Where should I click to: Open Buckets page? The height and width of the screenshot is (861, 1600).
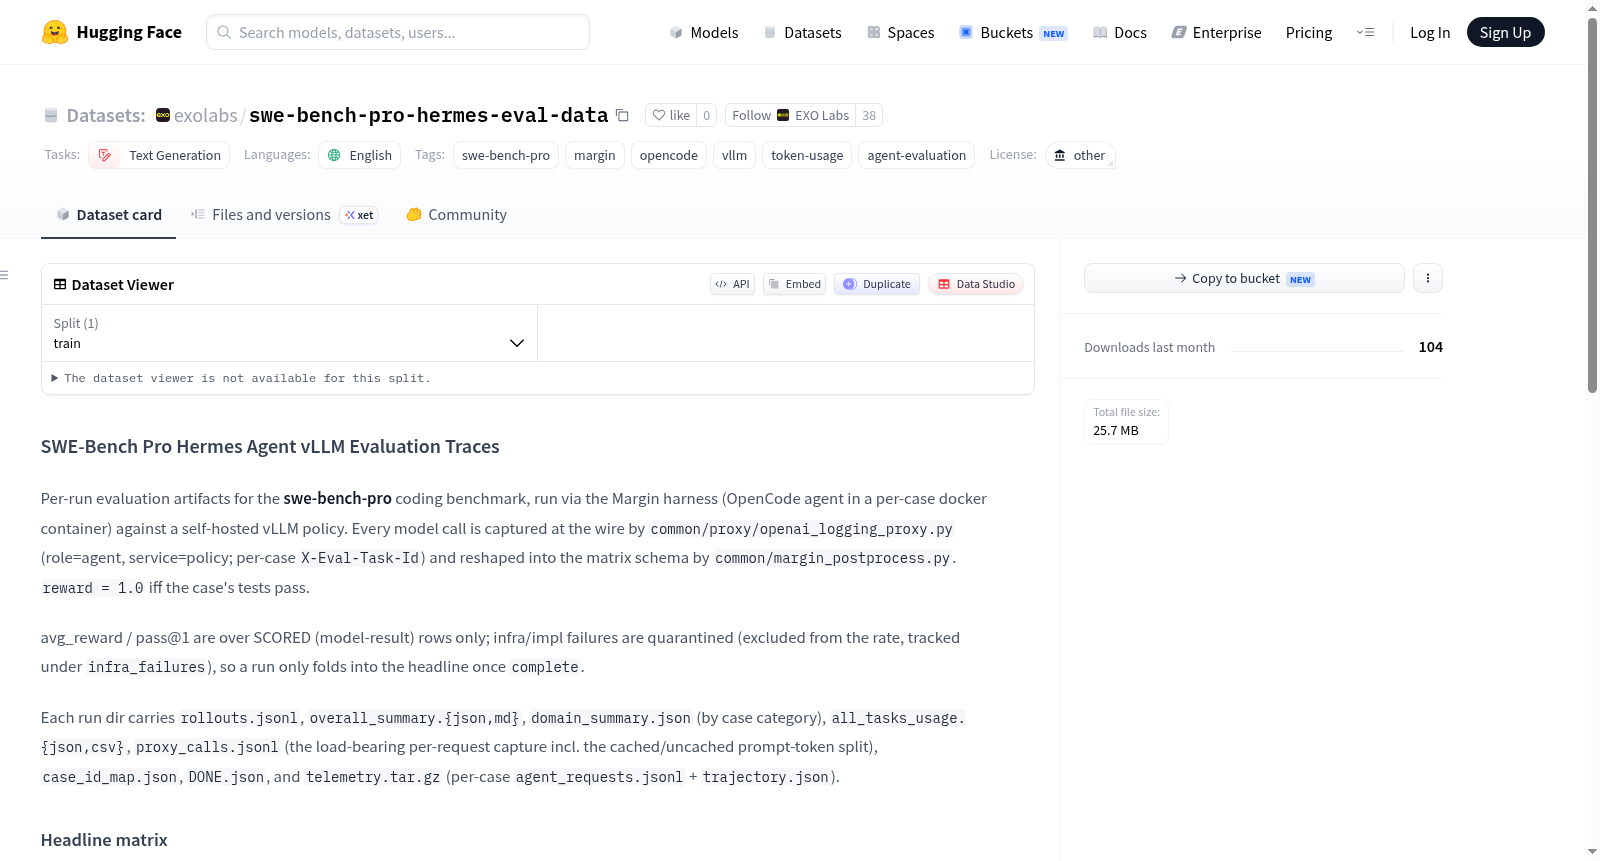pos(1013,32)
